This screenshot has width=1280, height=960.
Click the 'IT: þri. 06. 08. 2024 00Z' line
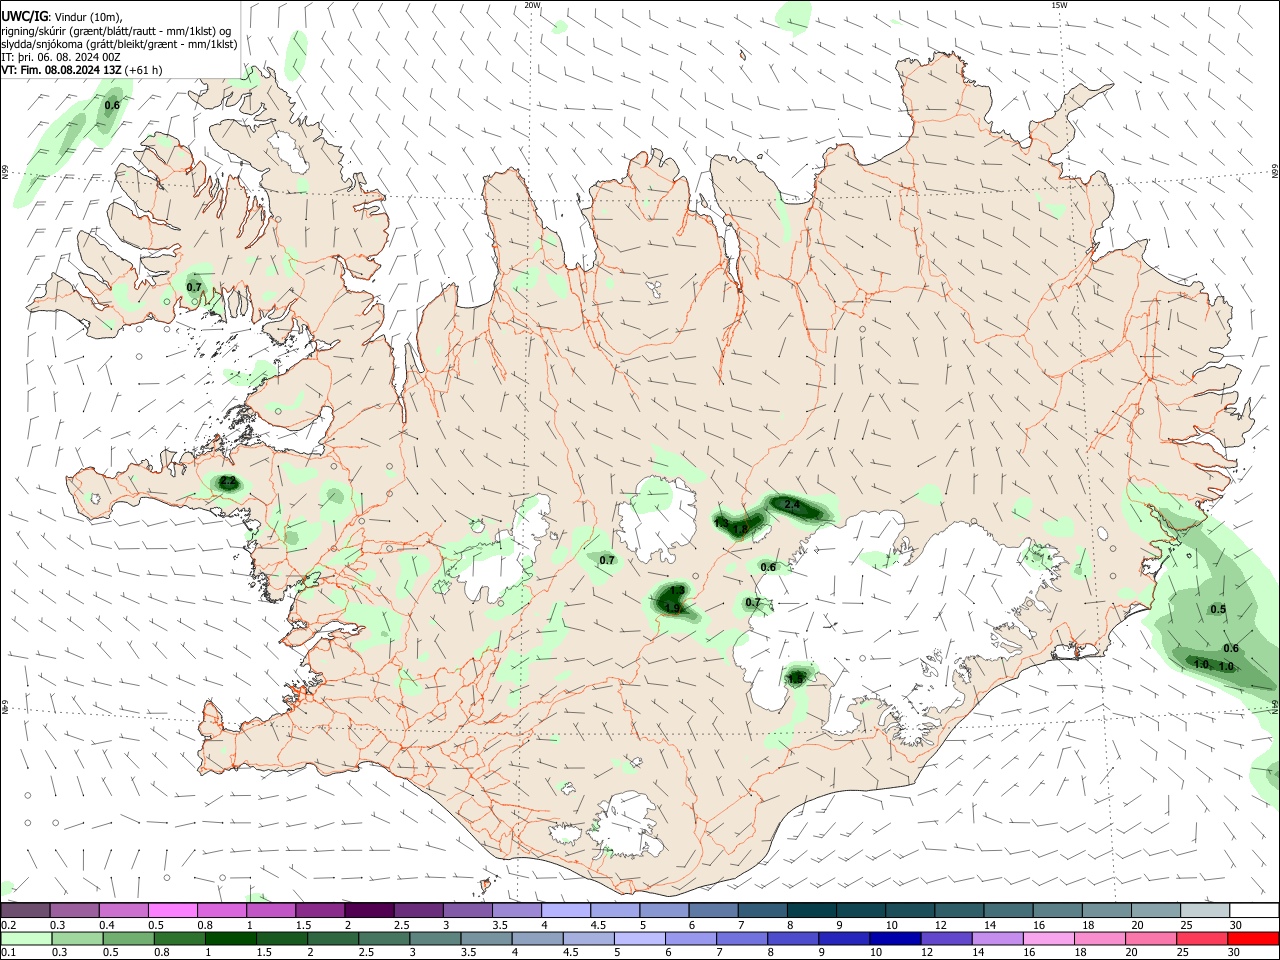(62, 57)
